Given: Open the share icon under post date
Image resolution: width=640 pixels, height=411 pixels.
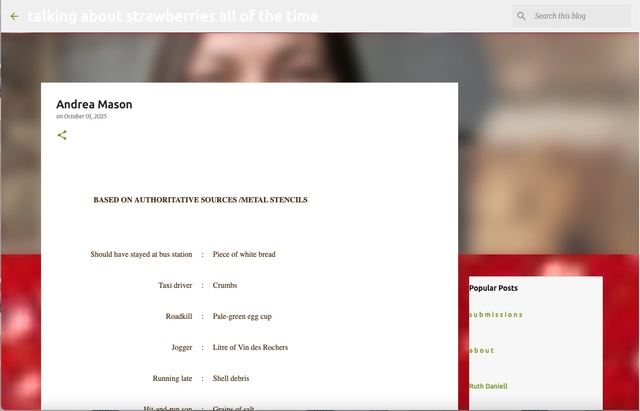Looking at the screenshot, I should tap(62, 135).
